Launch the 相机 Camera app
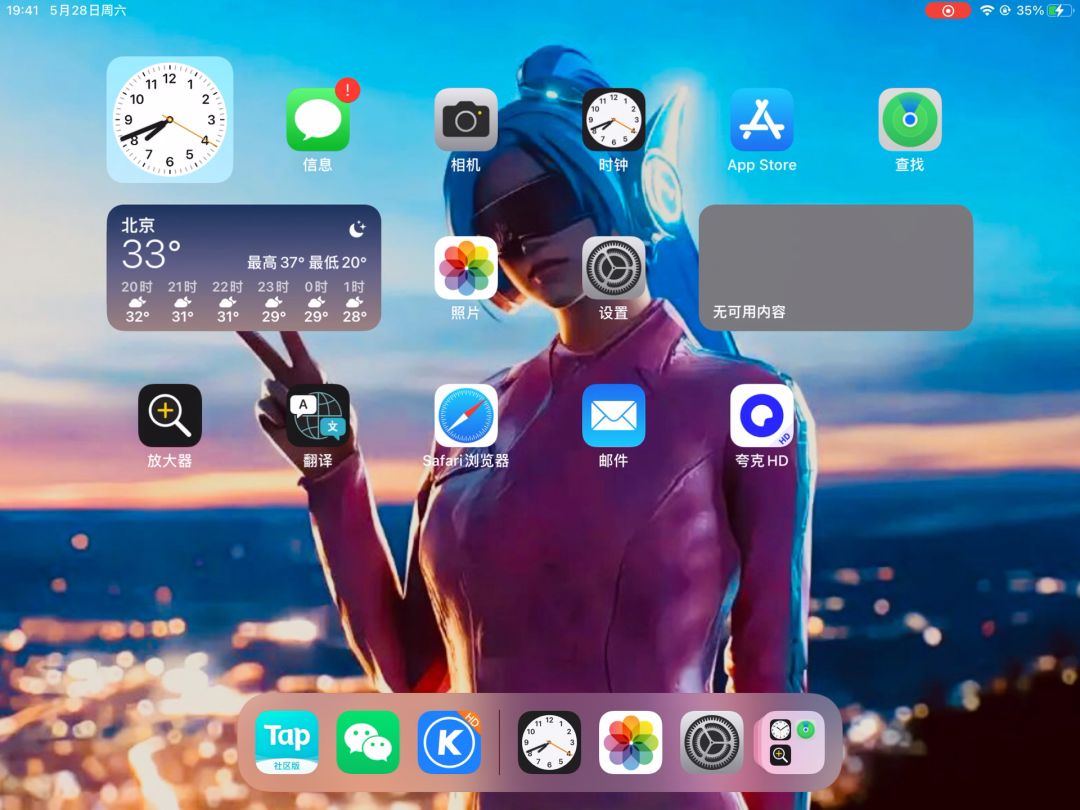Viewport: 1080px width, 810px height. [466, 120]
